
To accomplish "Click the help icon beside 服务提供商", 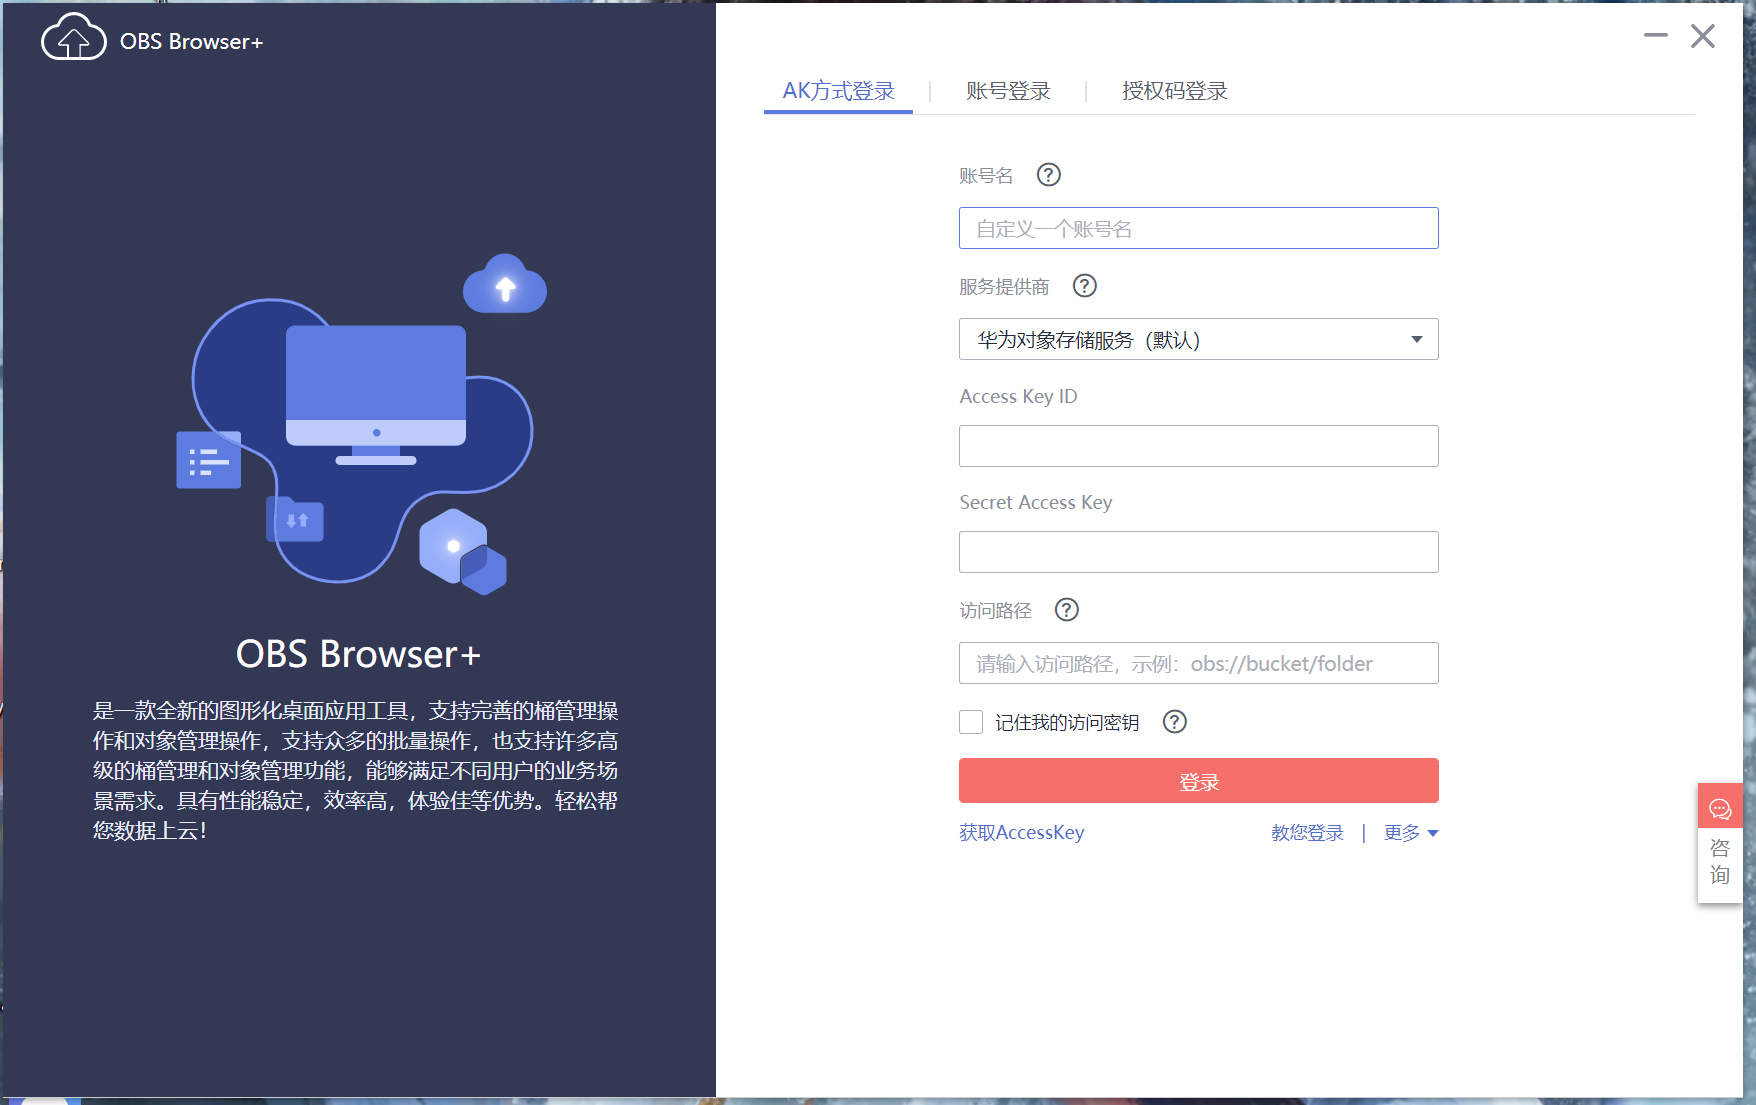I will tap(1084, 286).
